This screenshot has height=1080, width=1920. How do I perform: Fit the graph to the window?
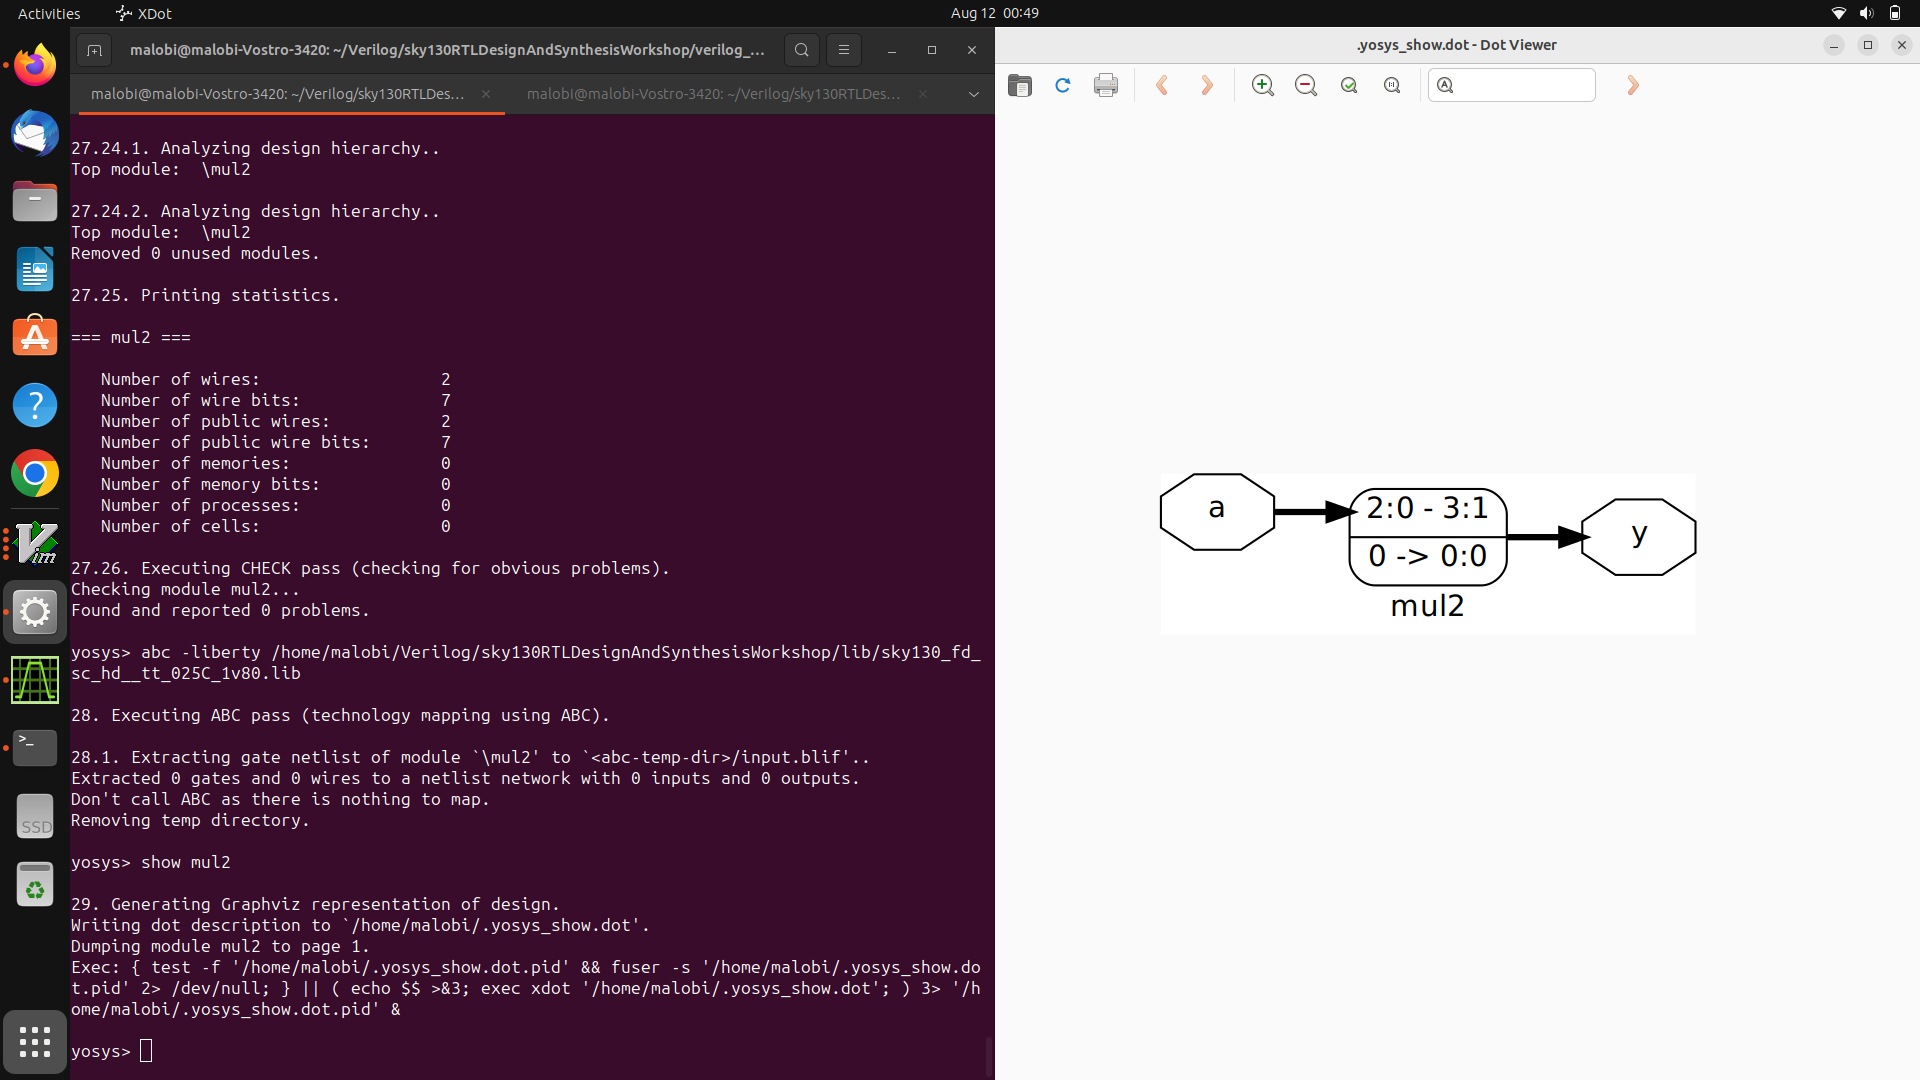pos(1349,85)
